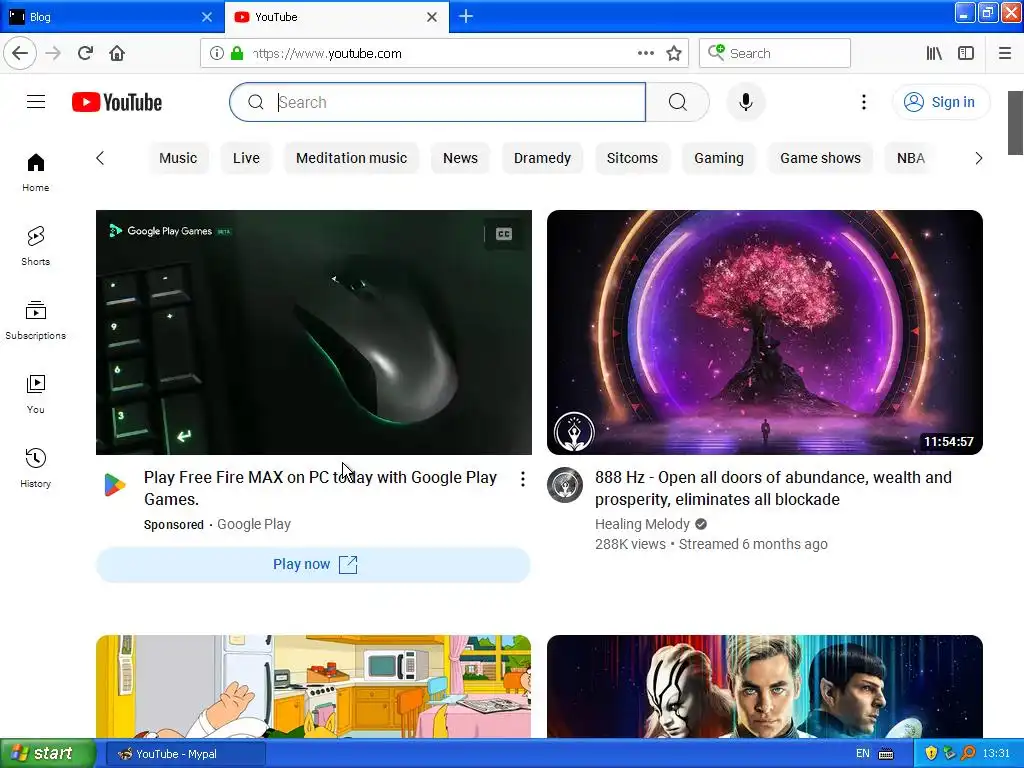Open the Star Trek characters thumbnail

coord(765,686)
